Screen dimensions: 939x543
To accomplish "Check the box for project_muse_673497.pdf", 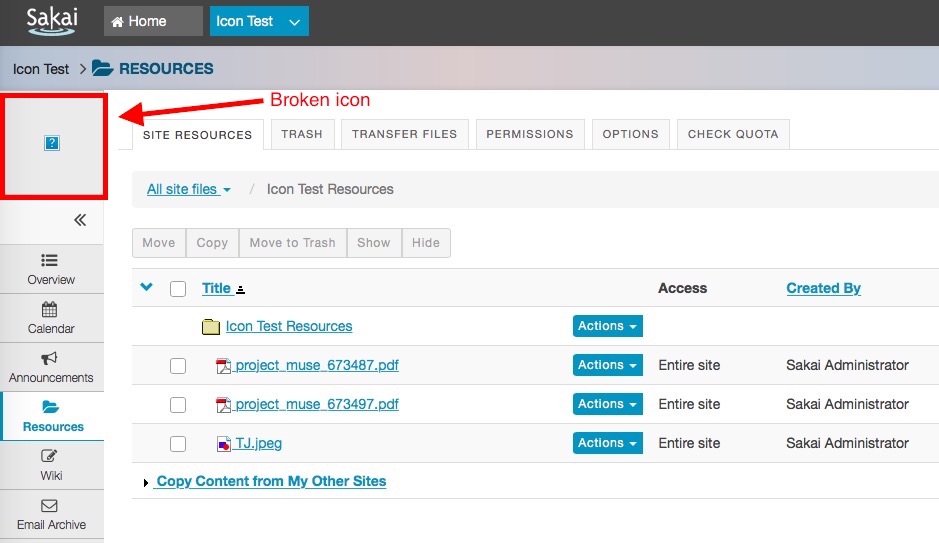I will tap(178, 405).
